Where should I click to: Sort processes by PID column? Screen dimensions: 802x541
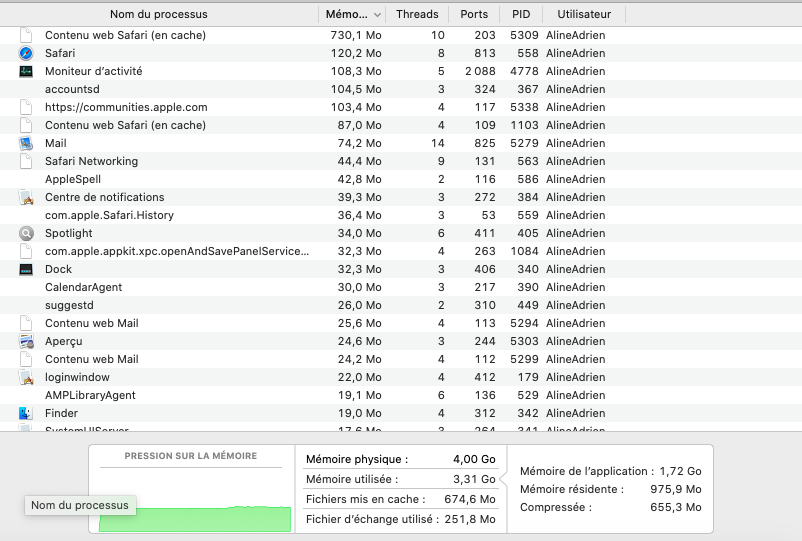pos(521,15)
